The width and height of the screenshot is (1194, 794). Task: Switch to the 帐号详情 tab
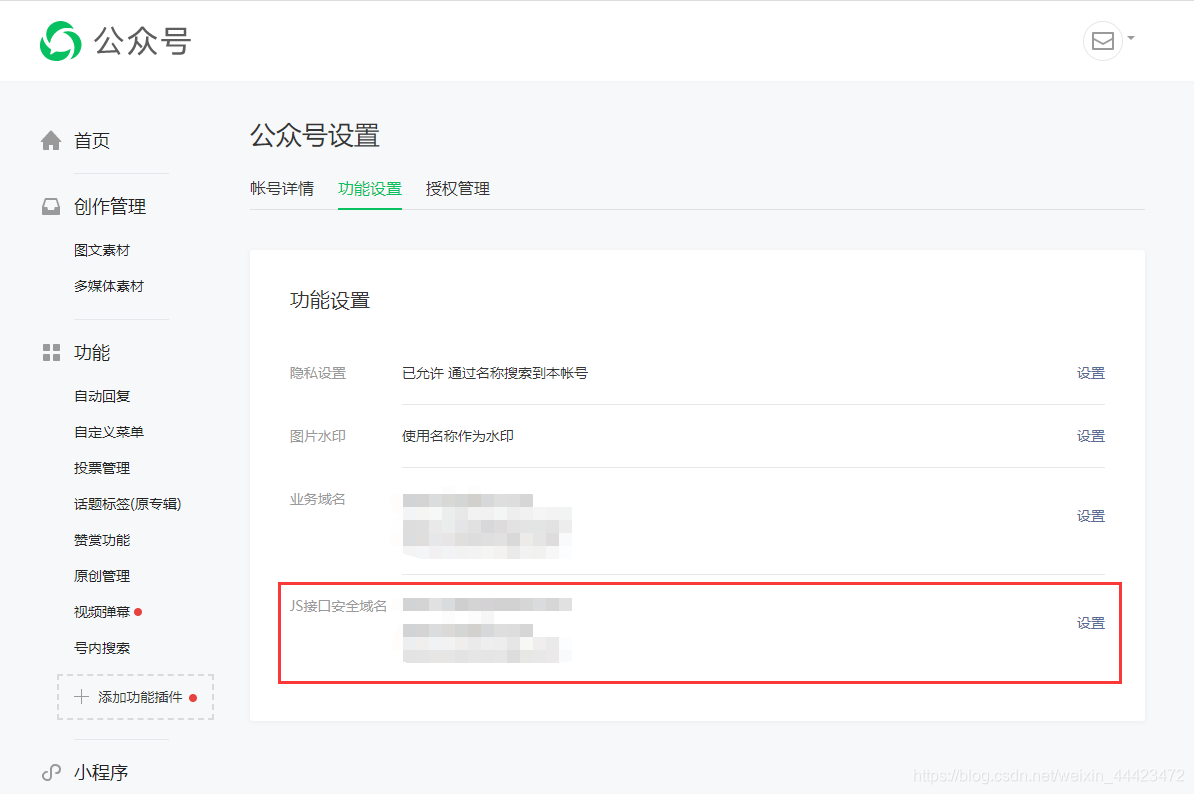282,188
